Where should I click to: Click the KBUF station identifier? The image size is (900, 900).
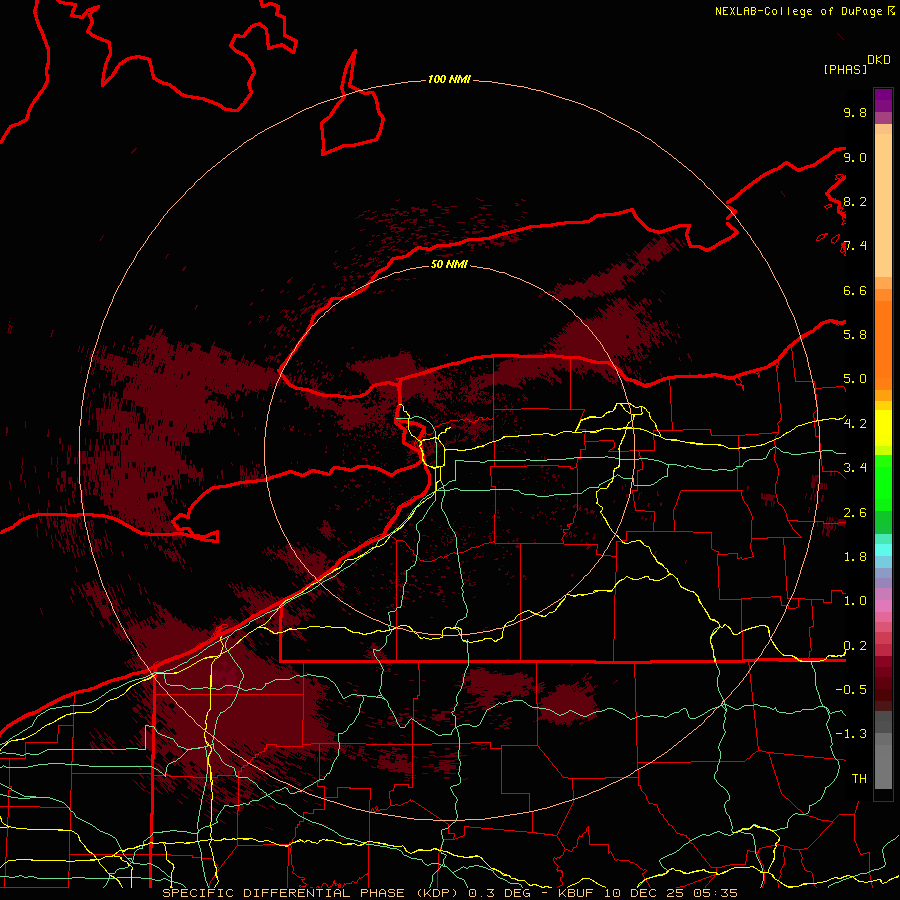[575, 893]
